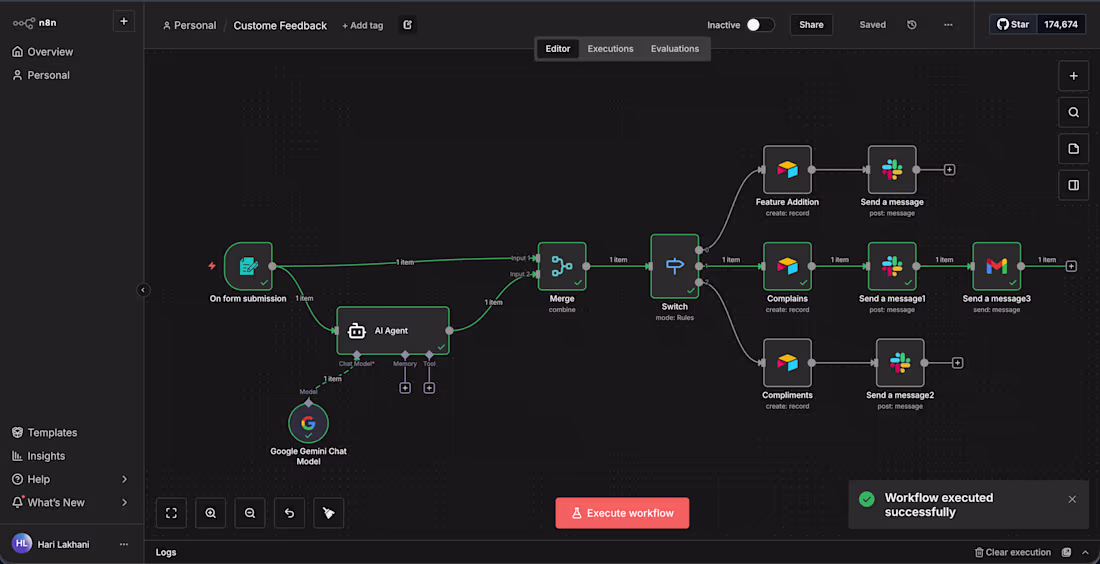1100x564 pixels.
Task: Edit the Custome Feedback workflow name
Action: pos(280,25)
